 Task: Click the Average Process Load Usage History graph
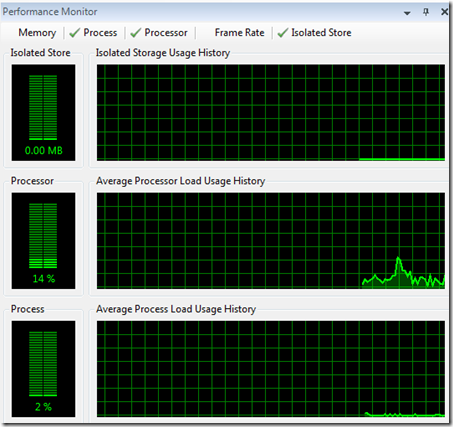click(x=271, y=369)
